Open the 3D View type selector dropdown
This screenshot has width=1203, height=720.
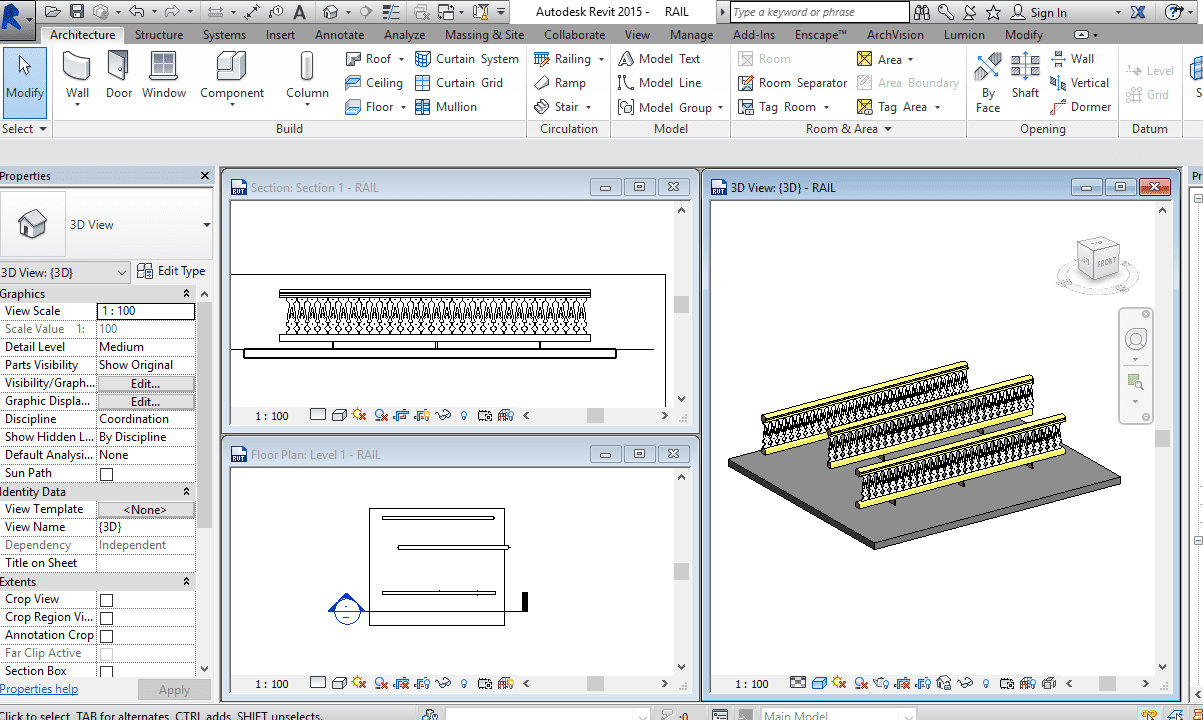[x=206, y=225]
